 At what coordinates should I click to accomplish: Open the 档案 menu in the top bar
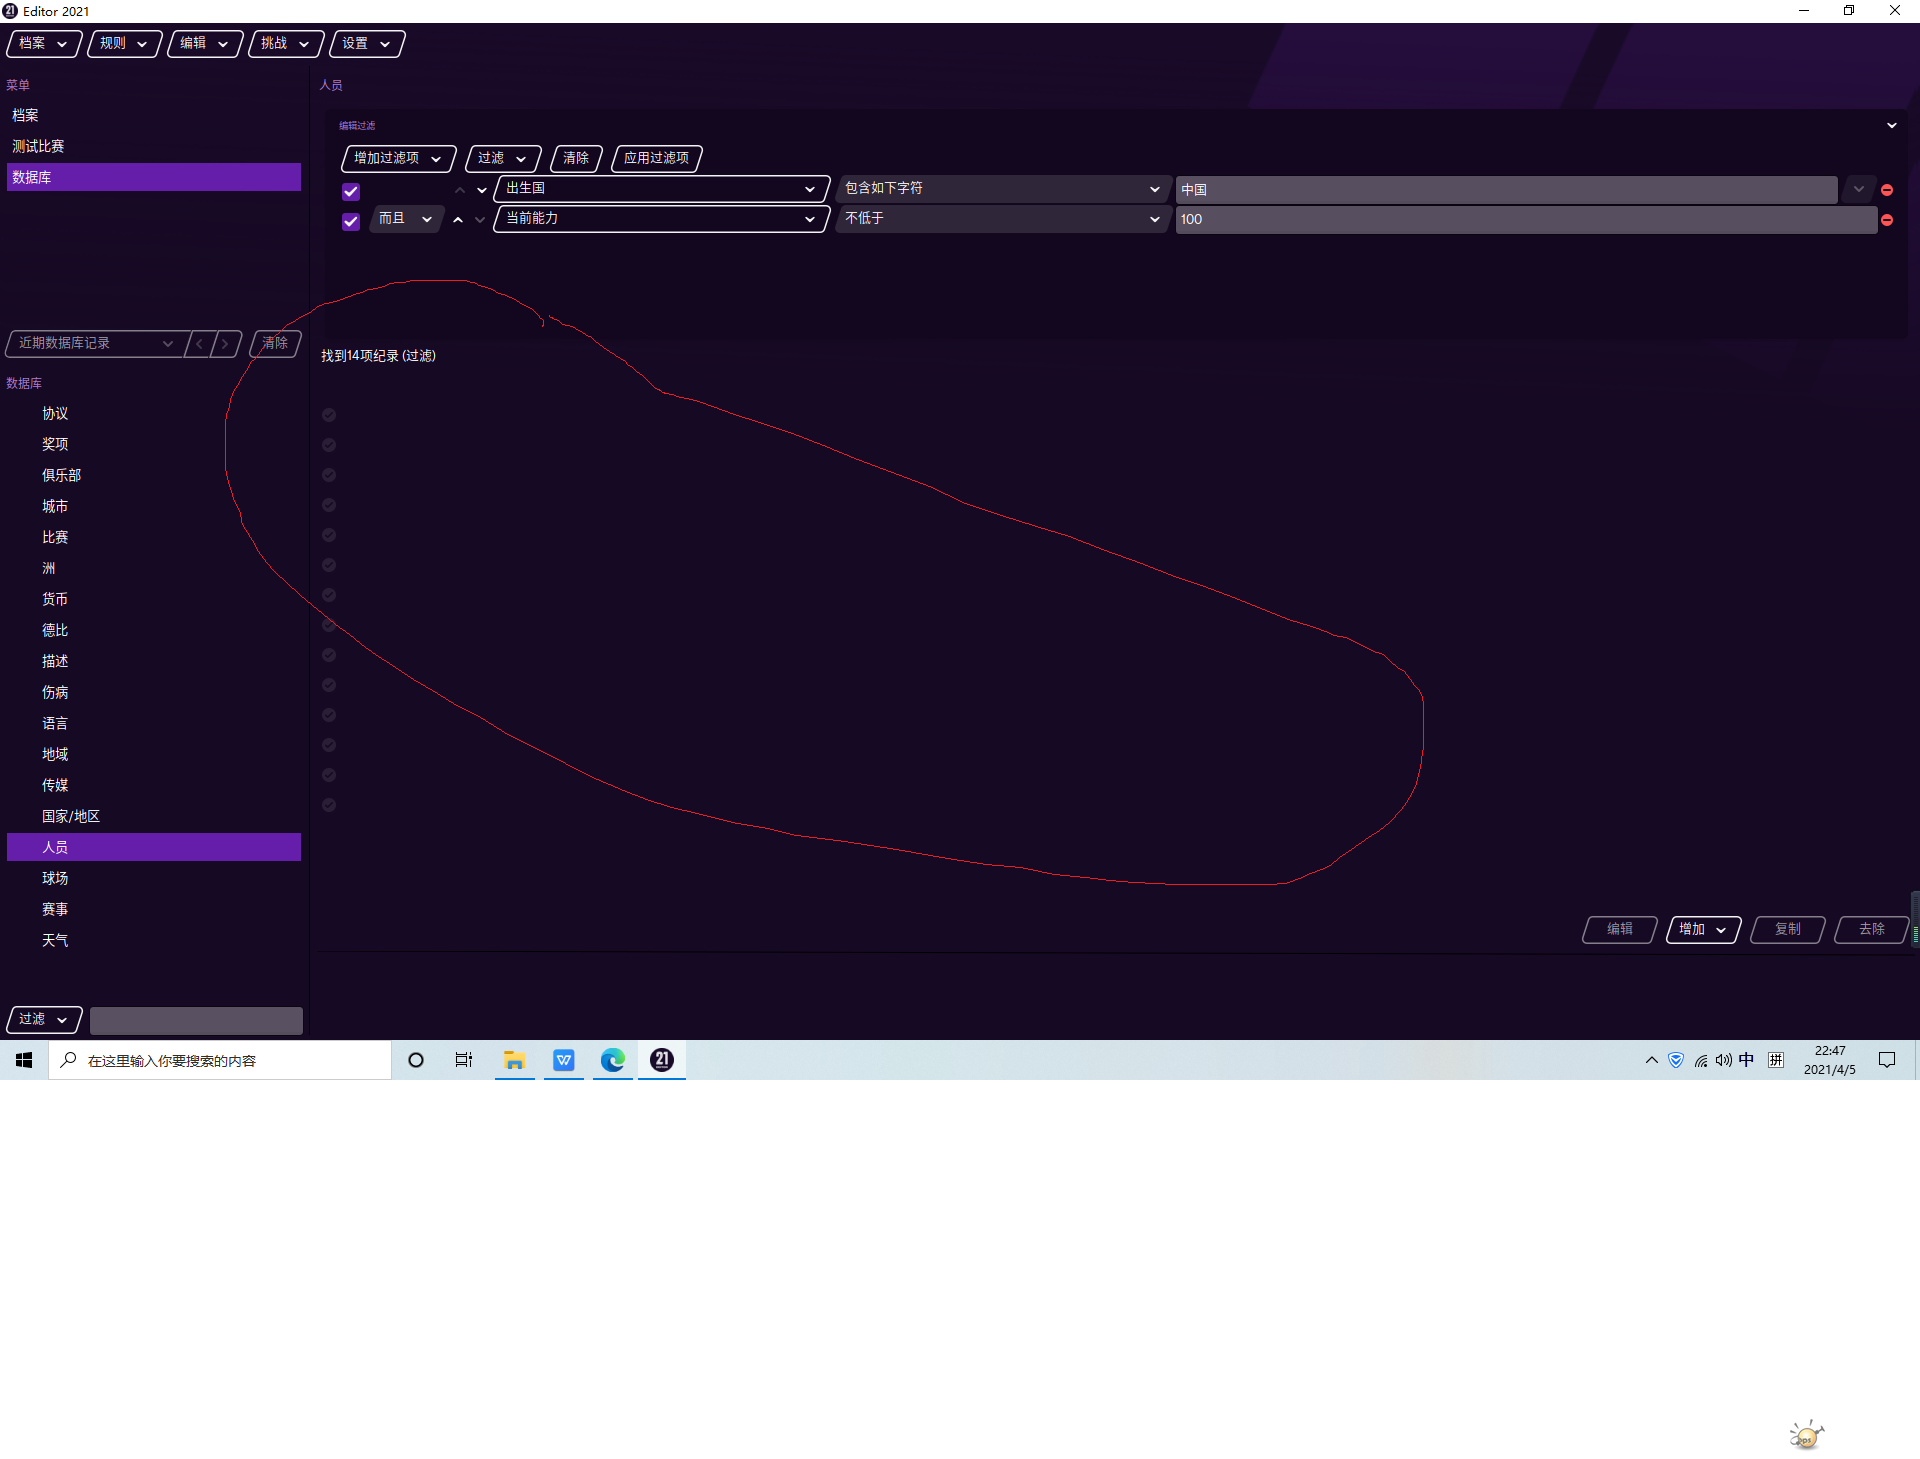[44, 44]
